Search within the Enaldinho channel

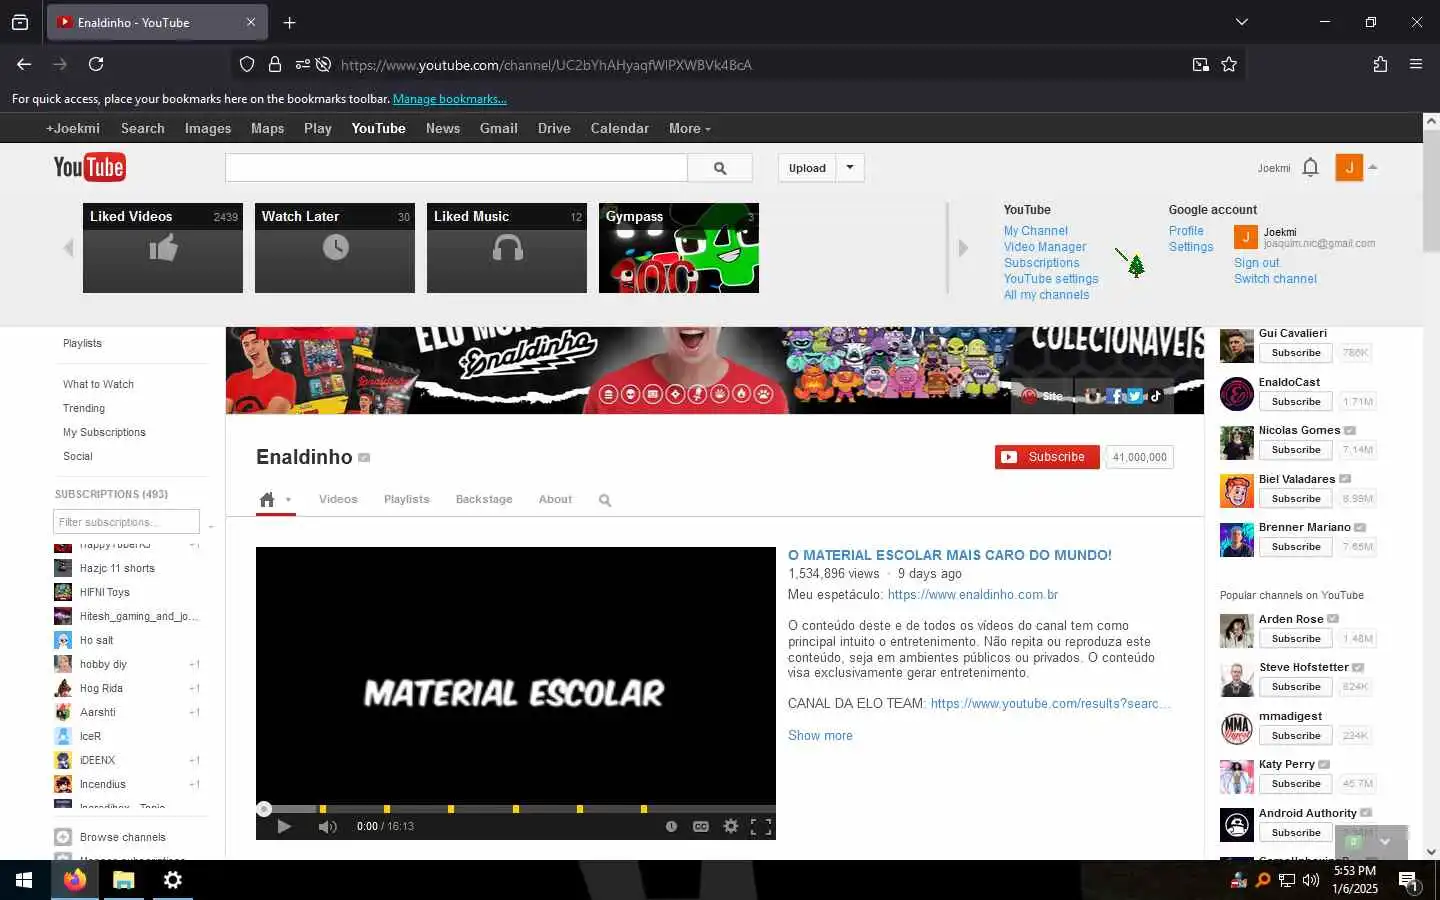(x=605, y=500)
